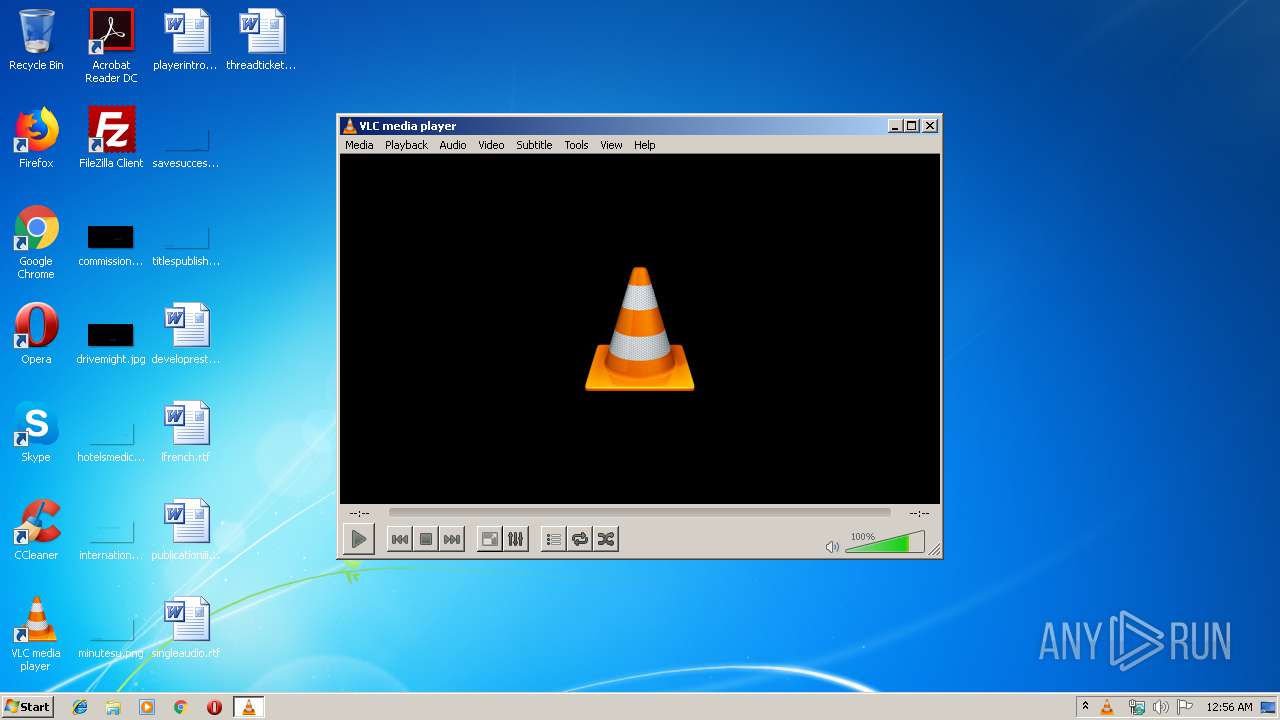Select VLC media player desktop shortcut

36,634
